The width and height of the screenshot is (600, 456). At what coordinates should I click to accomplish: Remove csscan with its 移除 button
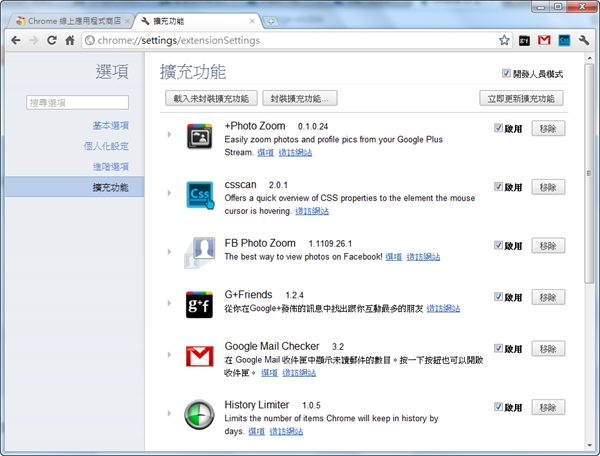(x=548, y=187)
